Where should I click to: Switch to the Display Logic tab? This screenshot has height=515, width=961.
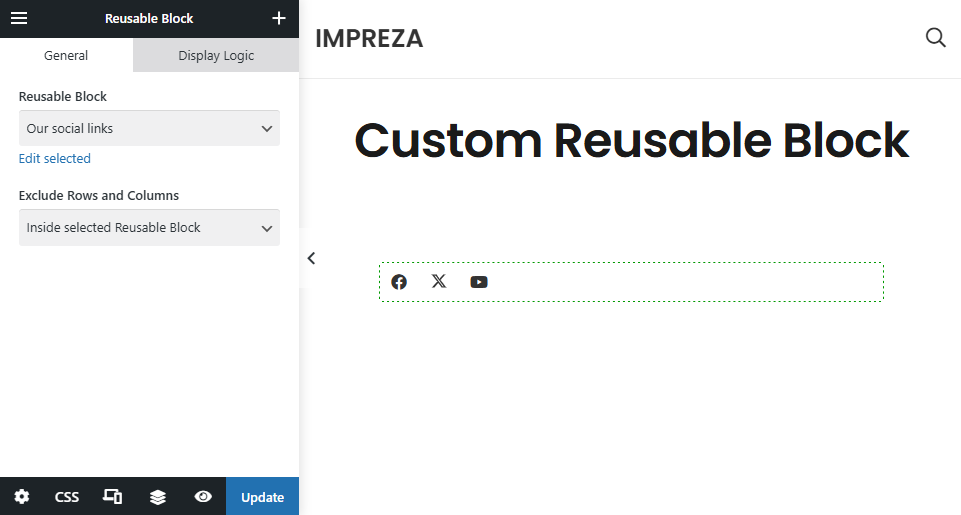[x=216, y=55]
